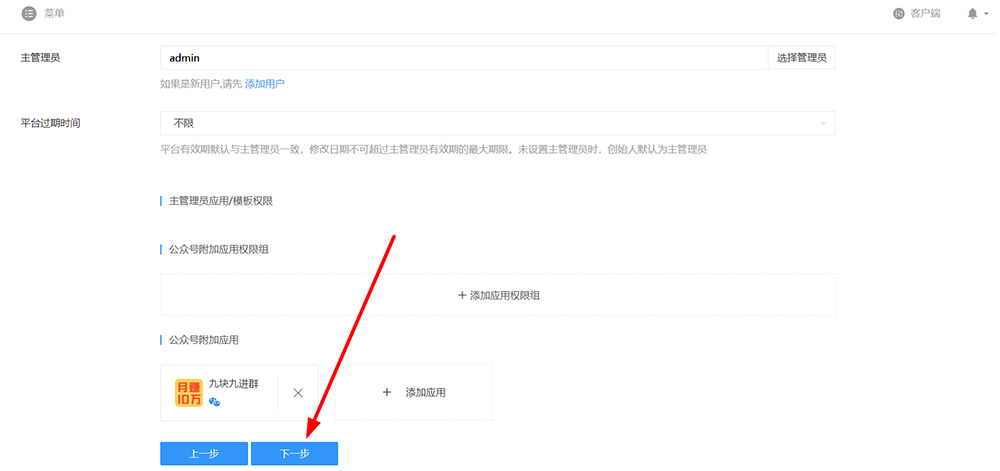Click the 添加应用 label text
Screen dimensions: 1000x471
click(x=425, y=393)
